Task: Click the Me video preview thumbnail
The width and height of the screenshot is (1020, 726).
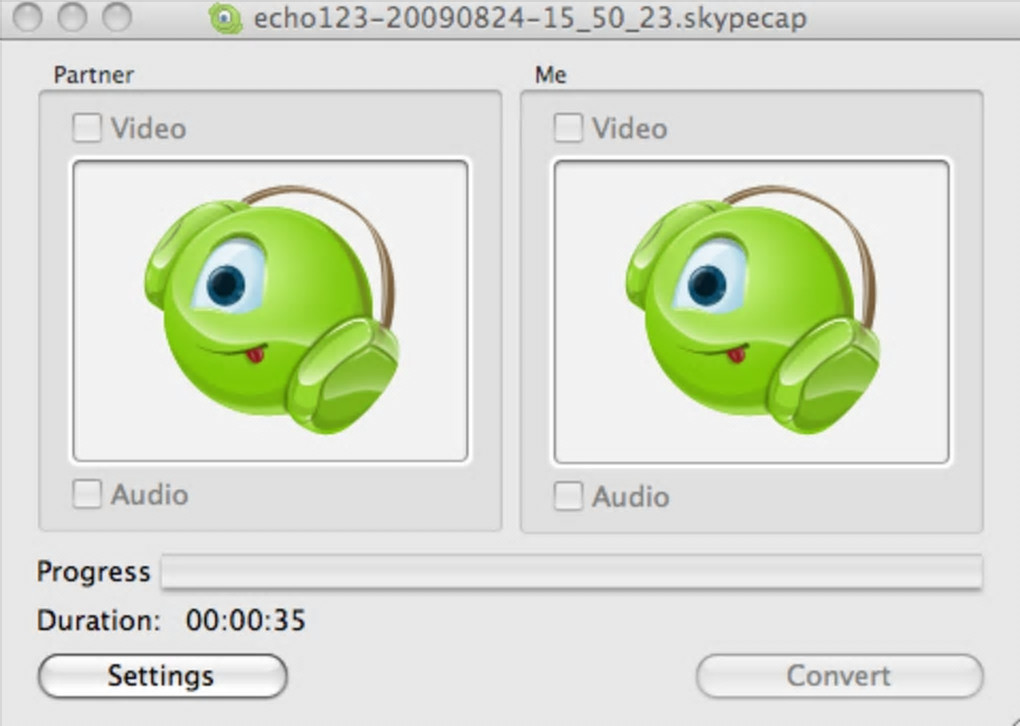Action: pyautogui.click(x=751, y=312)
